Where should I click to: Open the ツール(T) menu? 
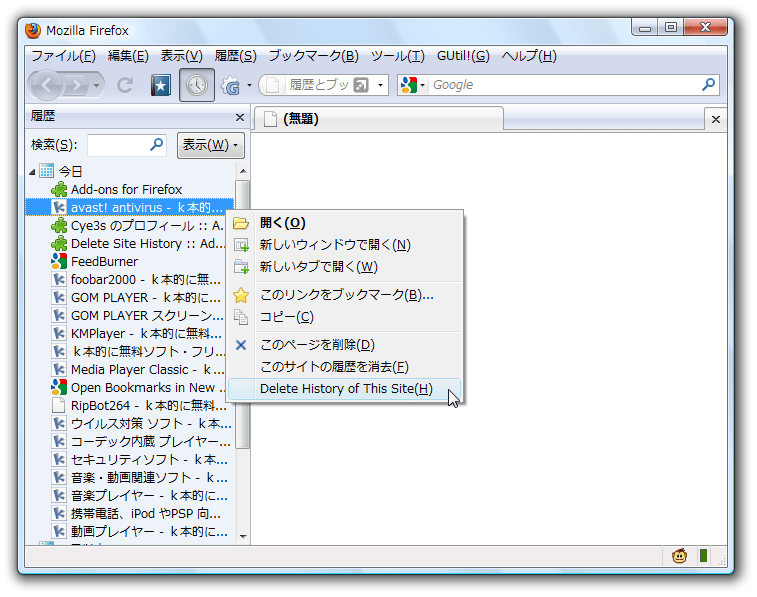[x=397, y=56]
